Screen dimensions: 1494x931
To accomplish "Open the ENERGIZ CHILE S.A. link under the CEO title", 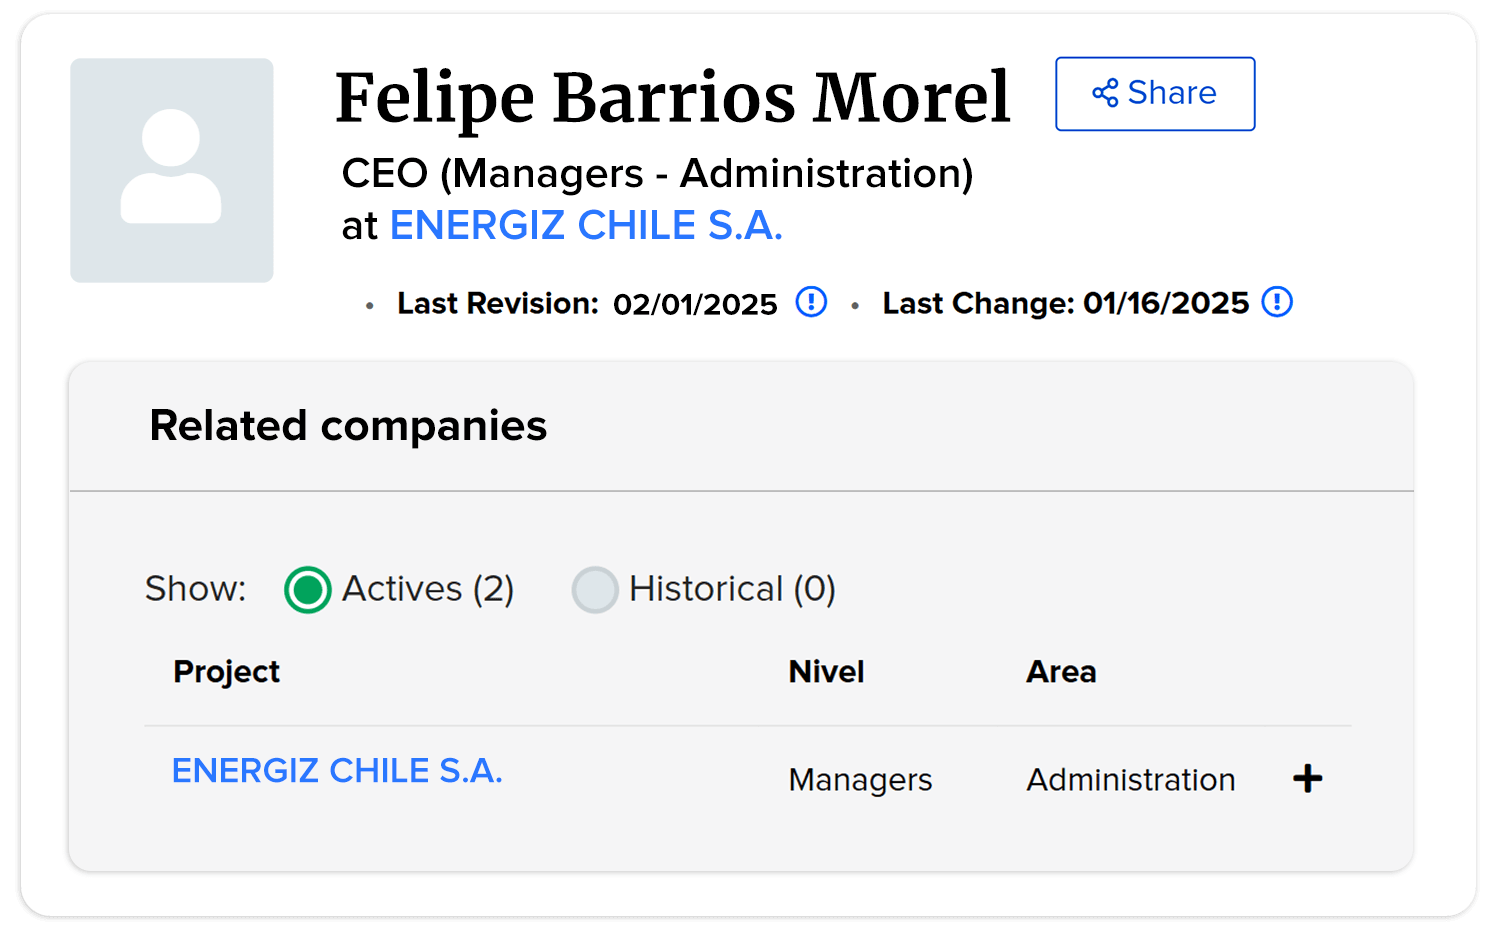I will (586, 225).
